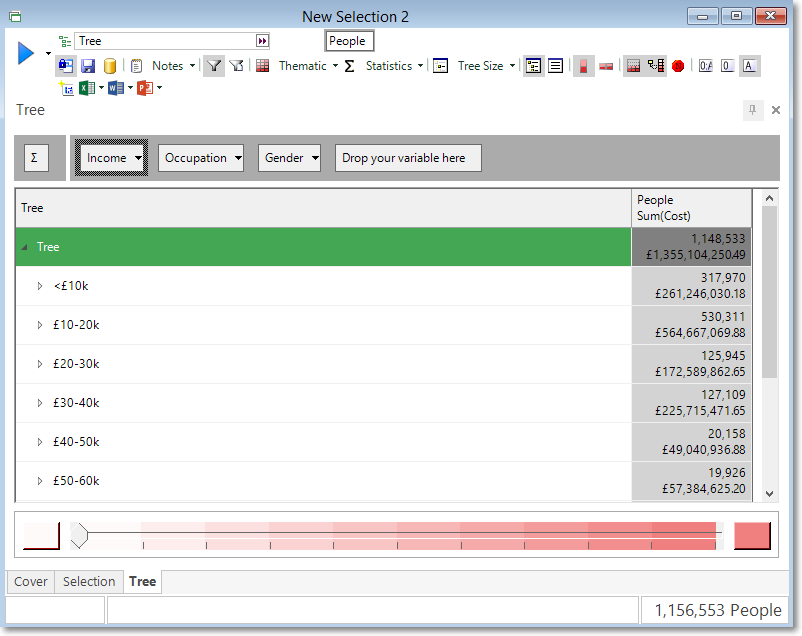Click the Drop your variable here box
Viewport: 802px width, 636px height.
pos(408,158)
